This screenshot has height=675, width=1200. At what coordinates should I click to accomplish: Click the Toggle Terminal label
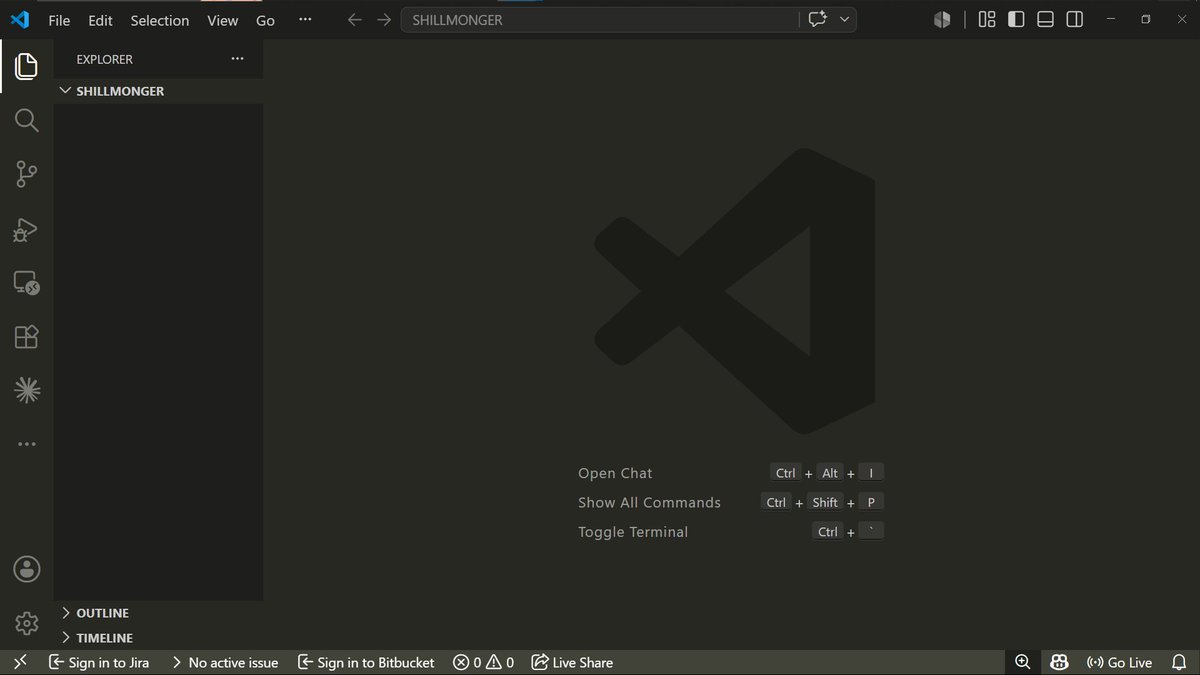pyautogui.click(x=633, y=532)
